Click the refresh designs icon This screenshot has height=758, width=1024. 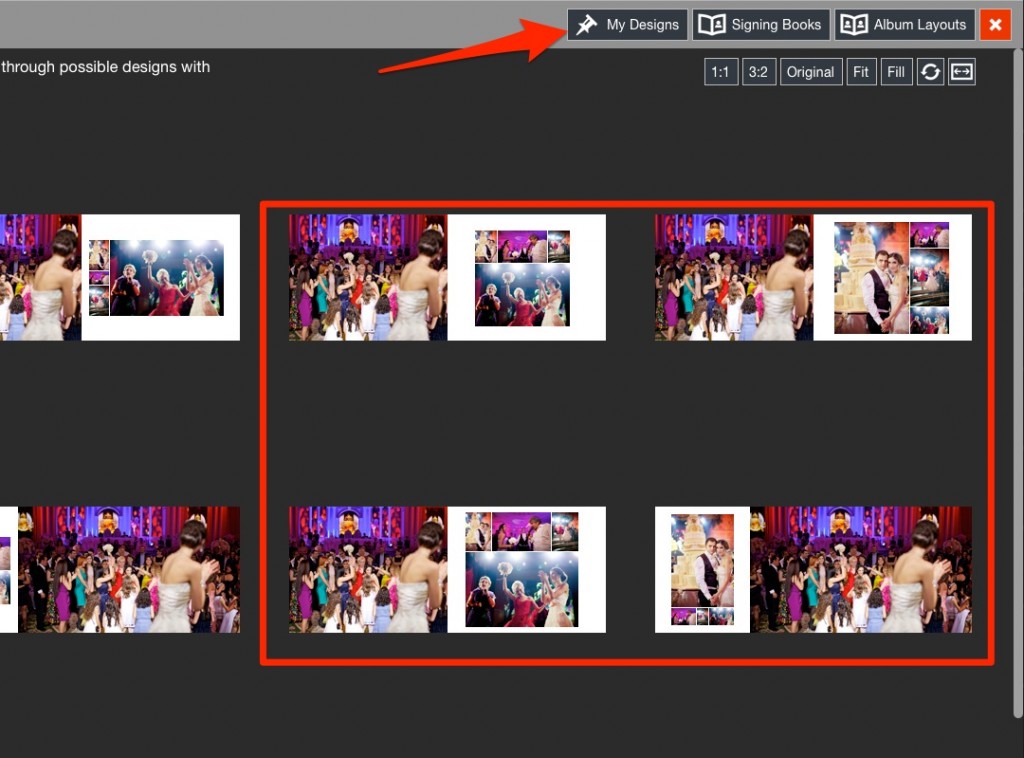pyautogui.click(x=931, y=72)
